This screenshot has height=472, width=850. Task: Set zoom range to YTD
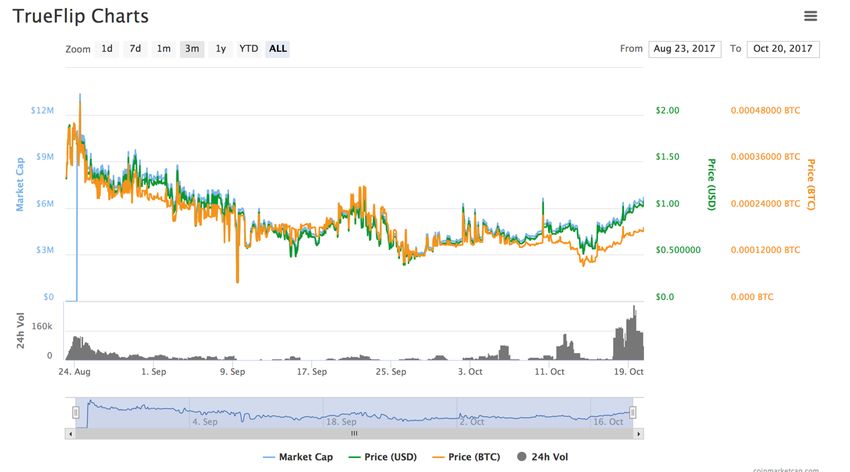[249, 49]
